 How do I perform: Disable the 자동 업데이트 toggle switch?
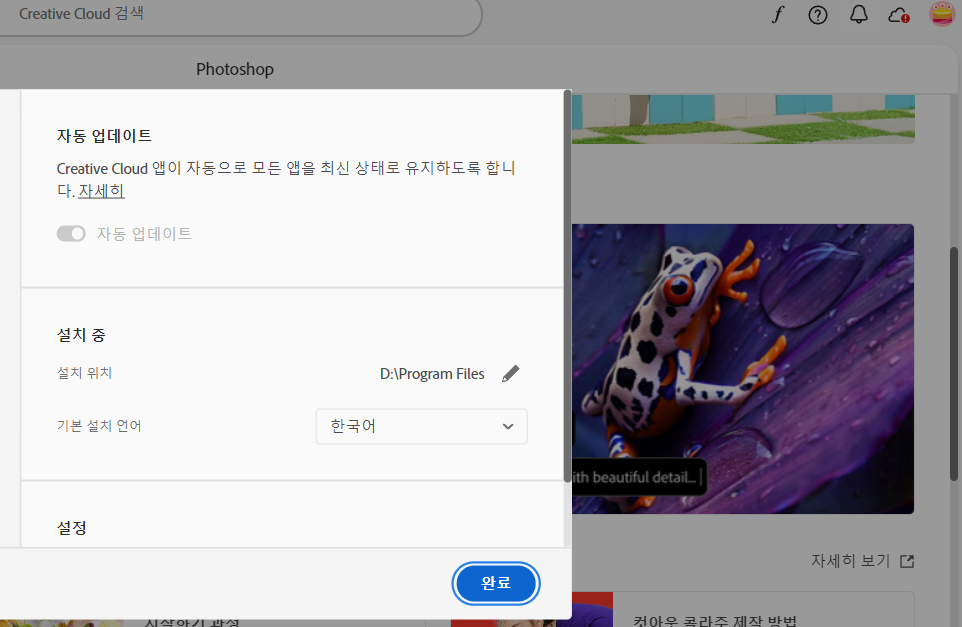point(71,233)
